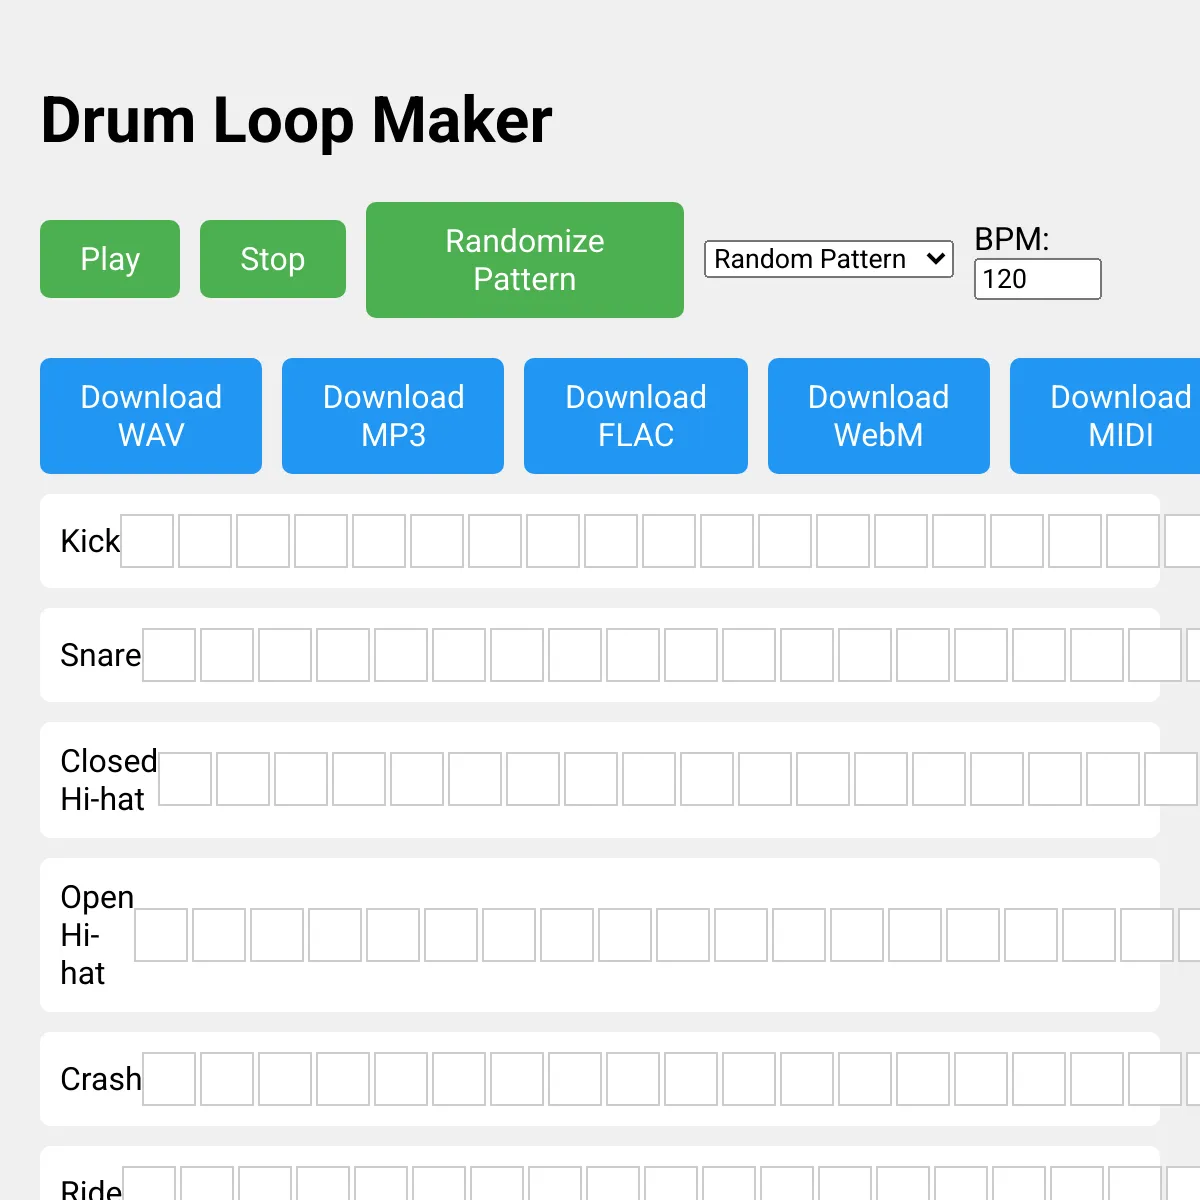Click the BPM input field
The image size is (1200, 1200).
tap(1037, 279)
